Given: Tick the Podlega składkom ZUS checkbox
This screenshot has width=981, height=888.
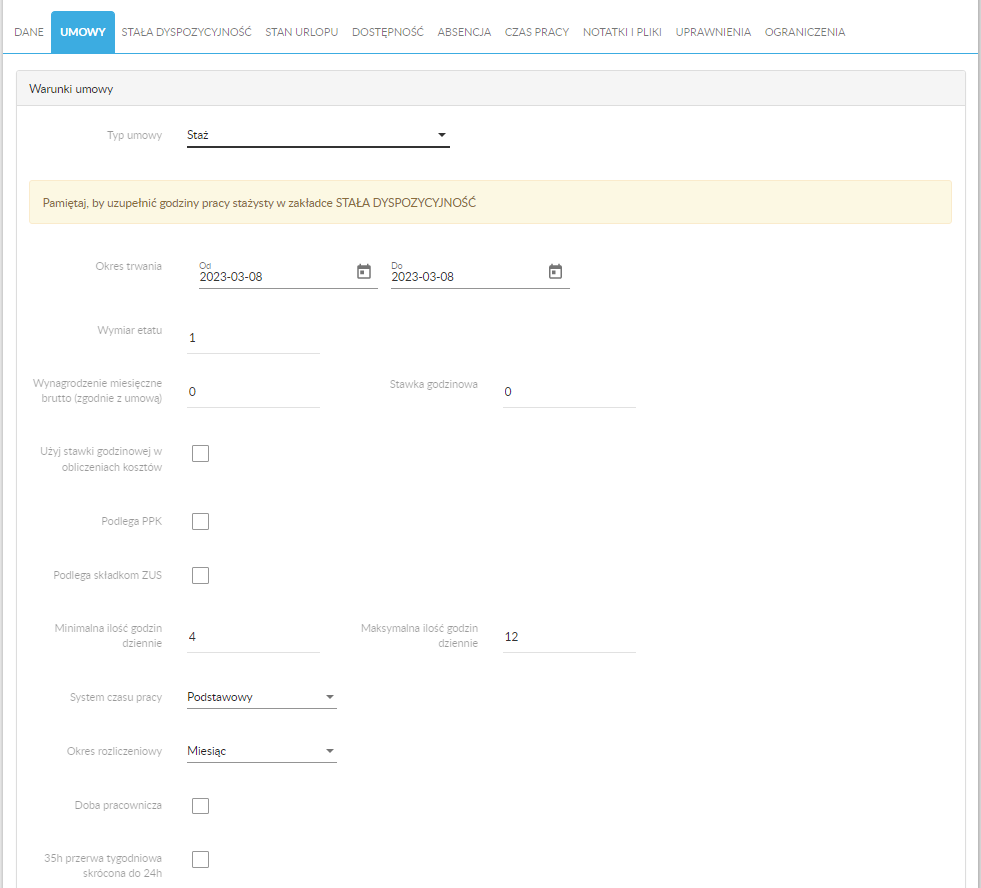Looking at the screenshot, I should 200,575.
